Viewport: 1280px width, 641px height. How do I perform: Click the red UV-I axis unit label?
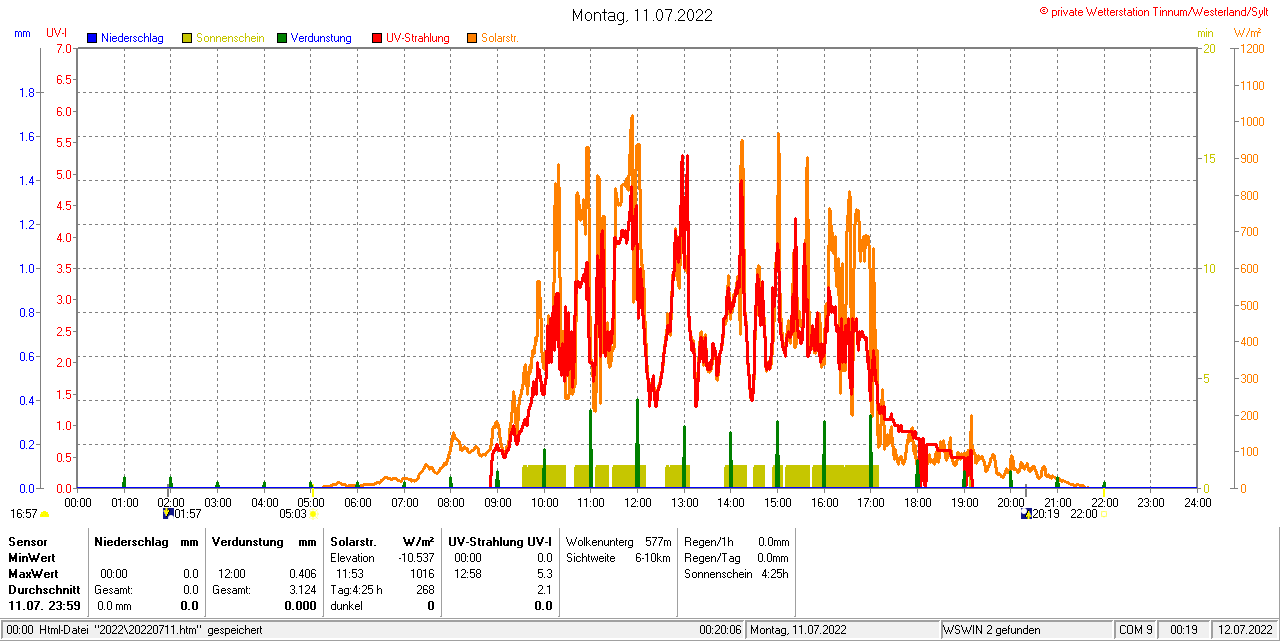(57, 33)
